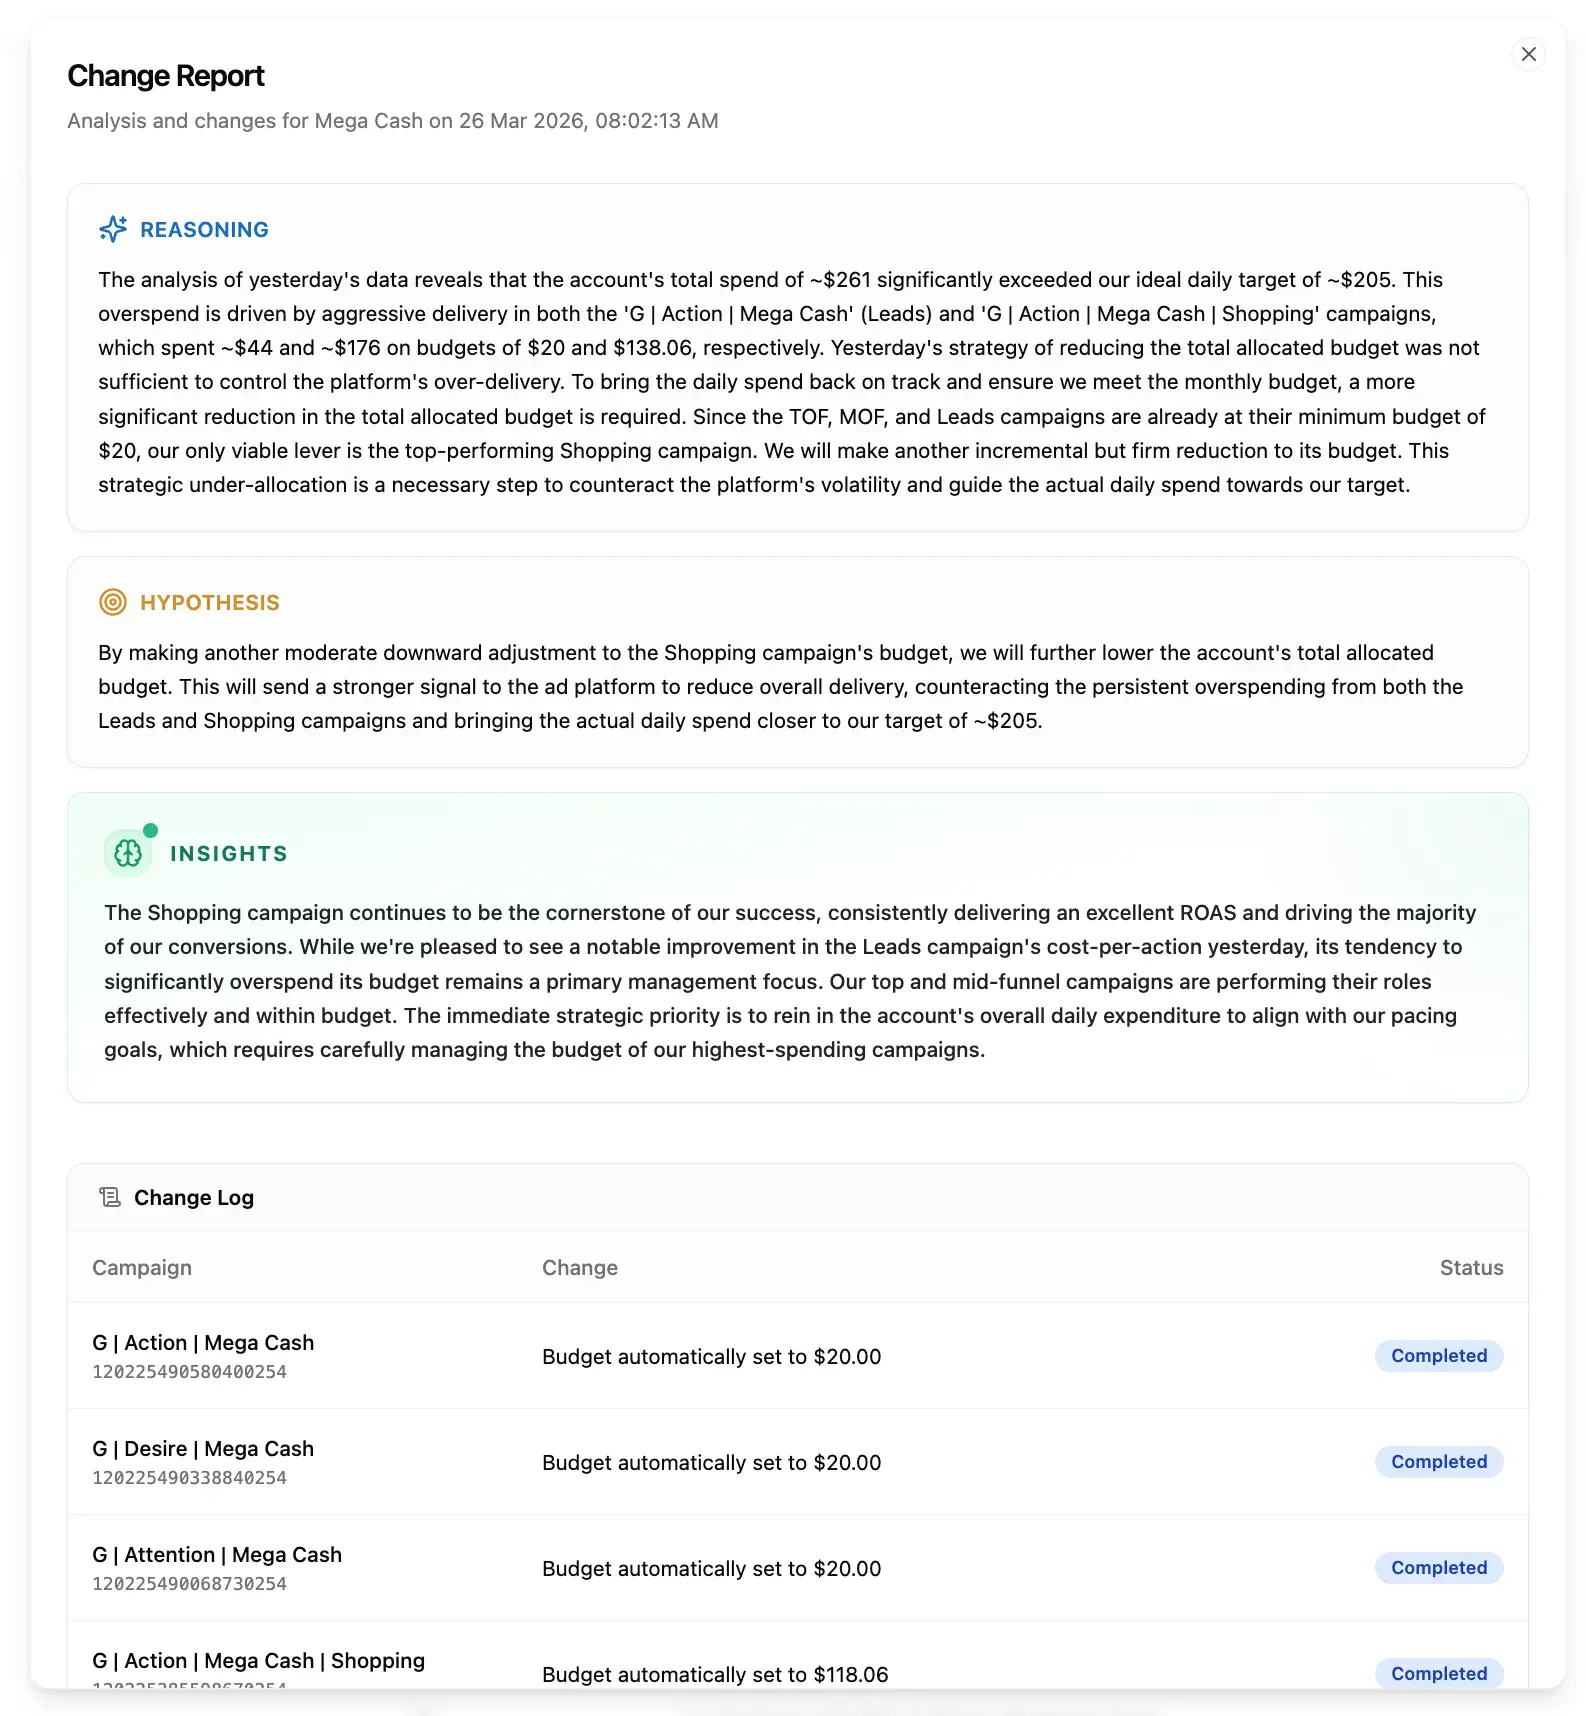The width and height of the screenshot is (1586, 1716).
Task: Click Completed badge for G | Desire row
Action: tap(1439, 1462)
